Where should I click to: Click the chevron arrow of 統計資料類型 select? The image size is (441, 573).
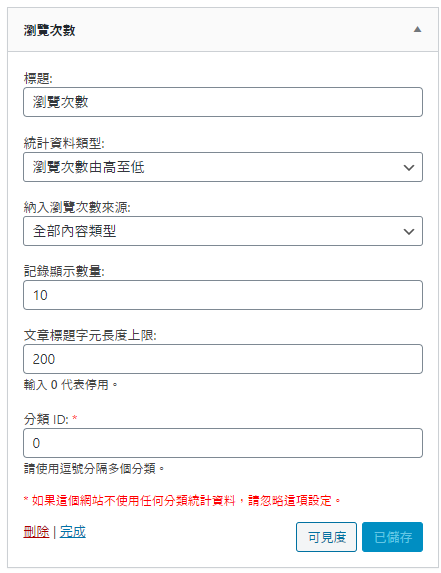click(x=408, y=167)
